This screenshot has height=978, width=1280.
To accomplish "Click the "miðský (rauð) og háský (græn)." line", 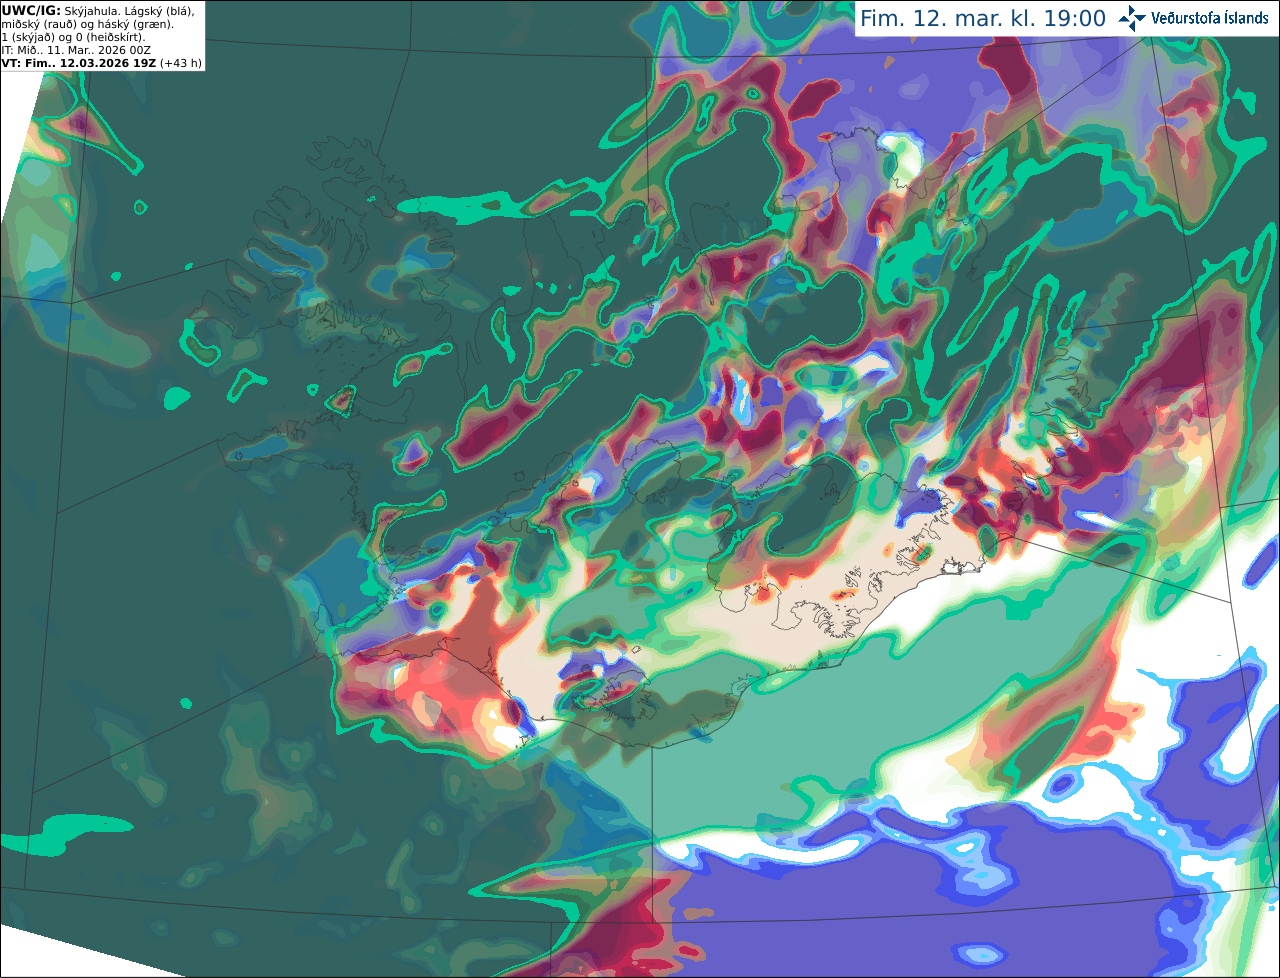I will coord(87,24).
